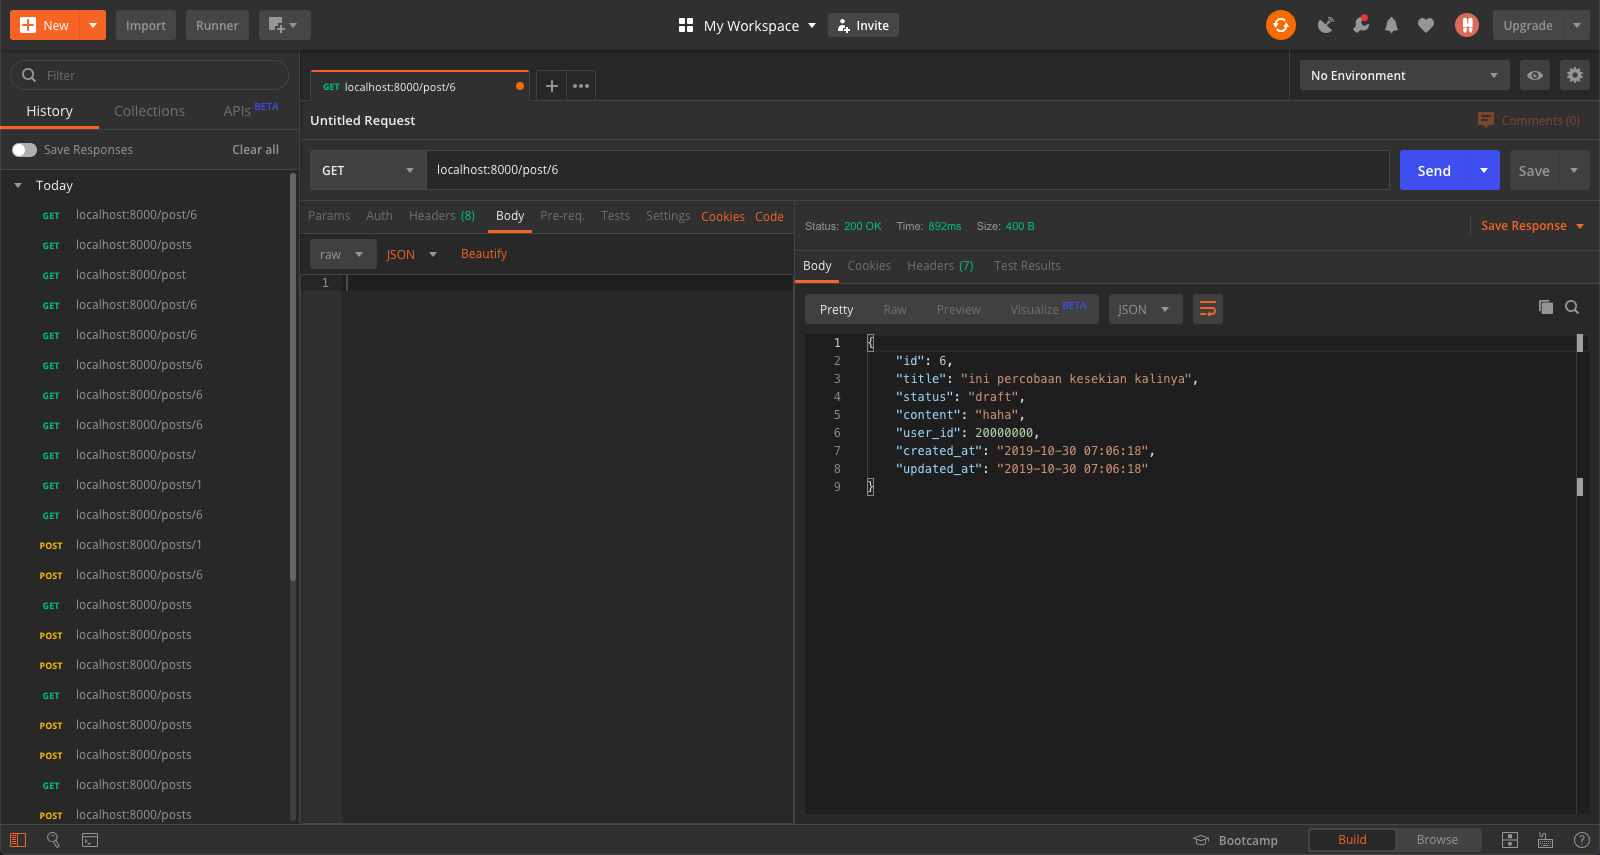Viewport: 1600px width, 855px height.
Task: Open Find and Replace in status bar
Action: click(x=54, y=840)
